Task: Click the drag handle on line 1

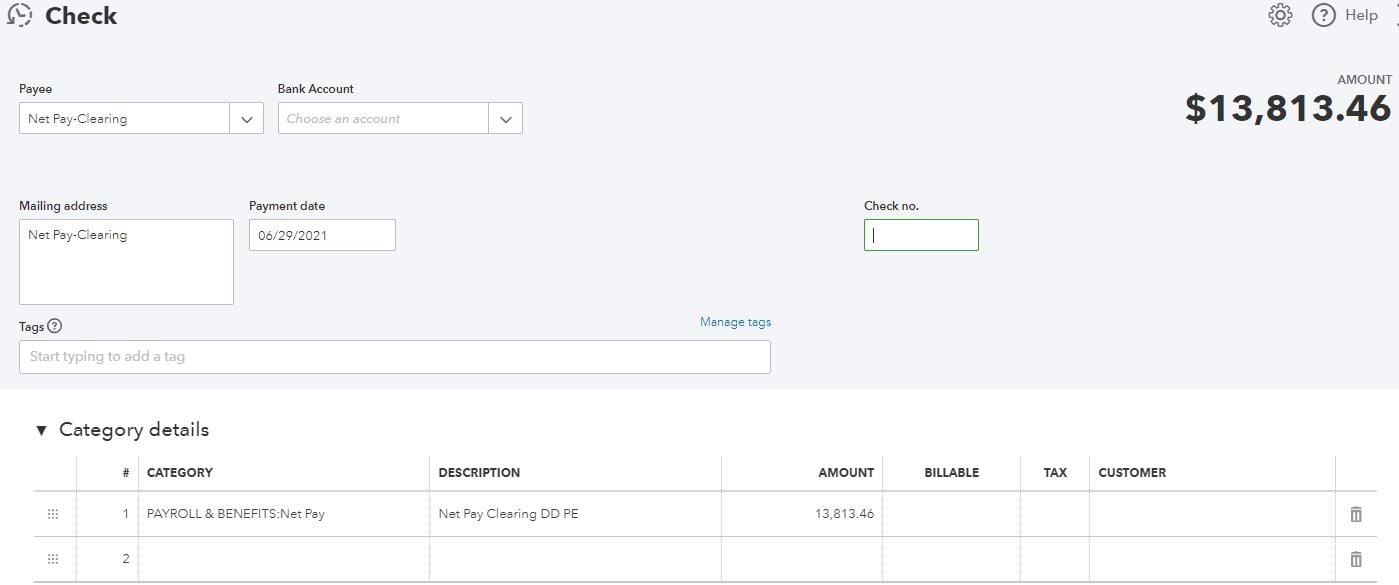Action: (52, 513)
